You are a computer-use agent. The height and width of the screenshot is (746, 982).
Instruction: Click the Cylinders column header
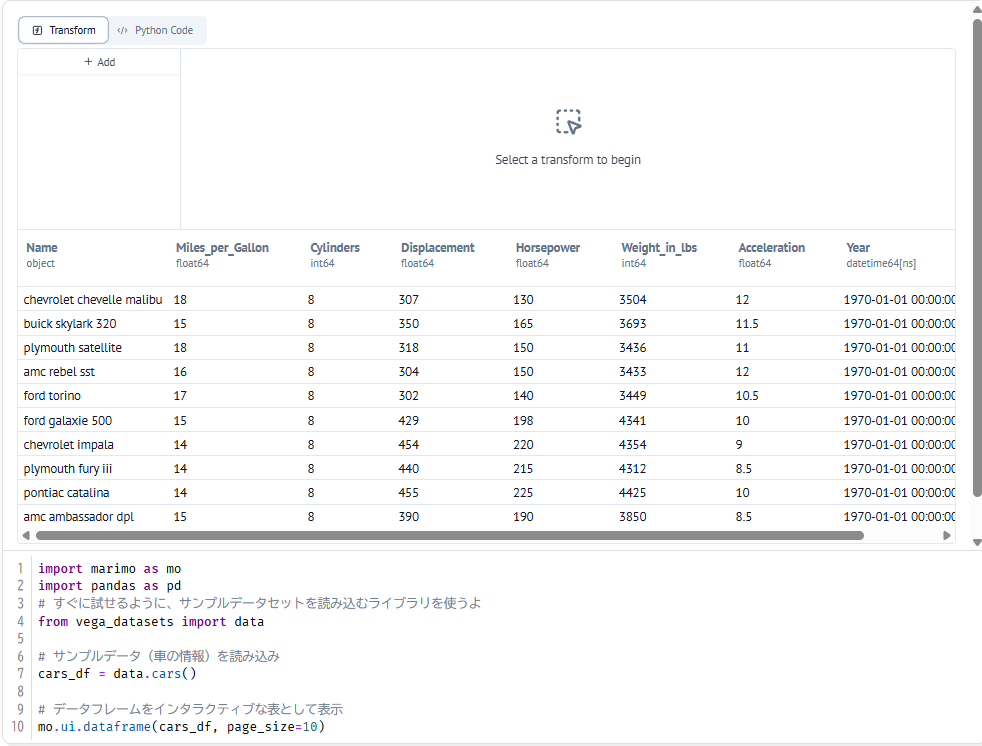(335, 247)
